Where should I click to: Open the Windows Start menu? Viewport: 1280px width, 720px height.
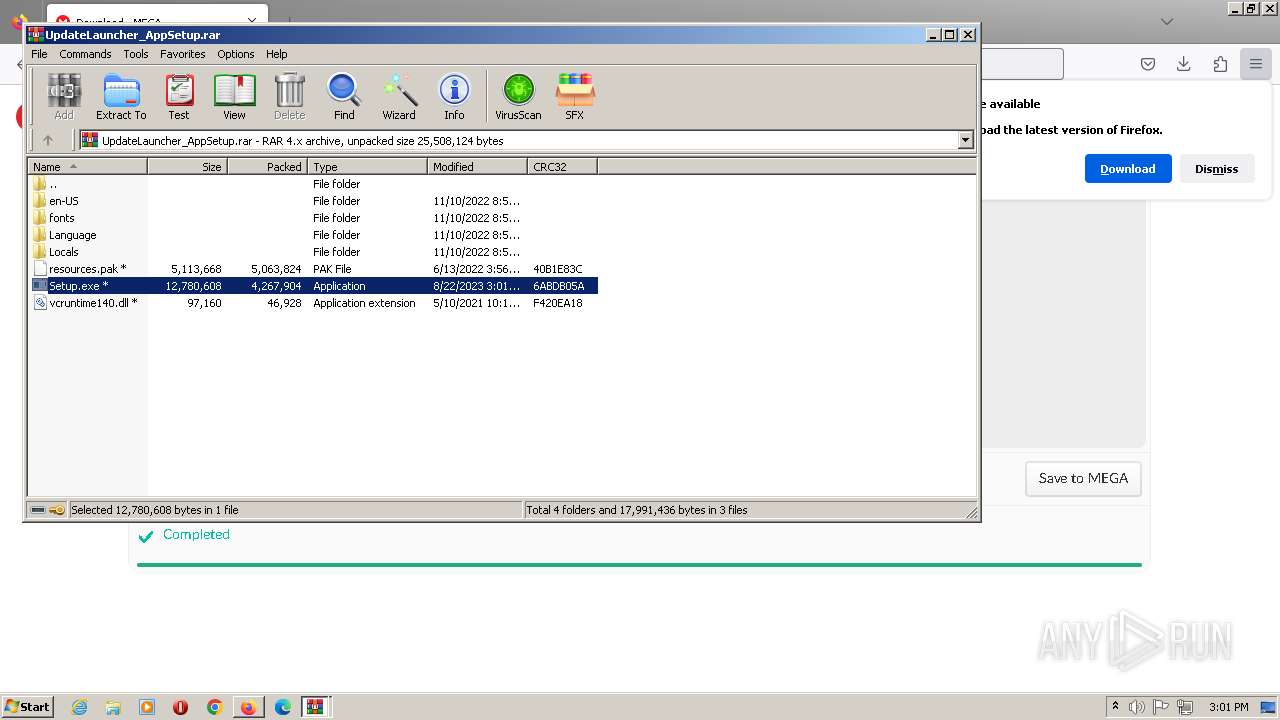27,707
